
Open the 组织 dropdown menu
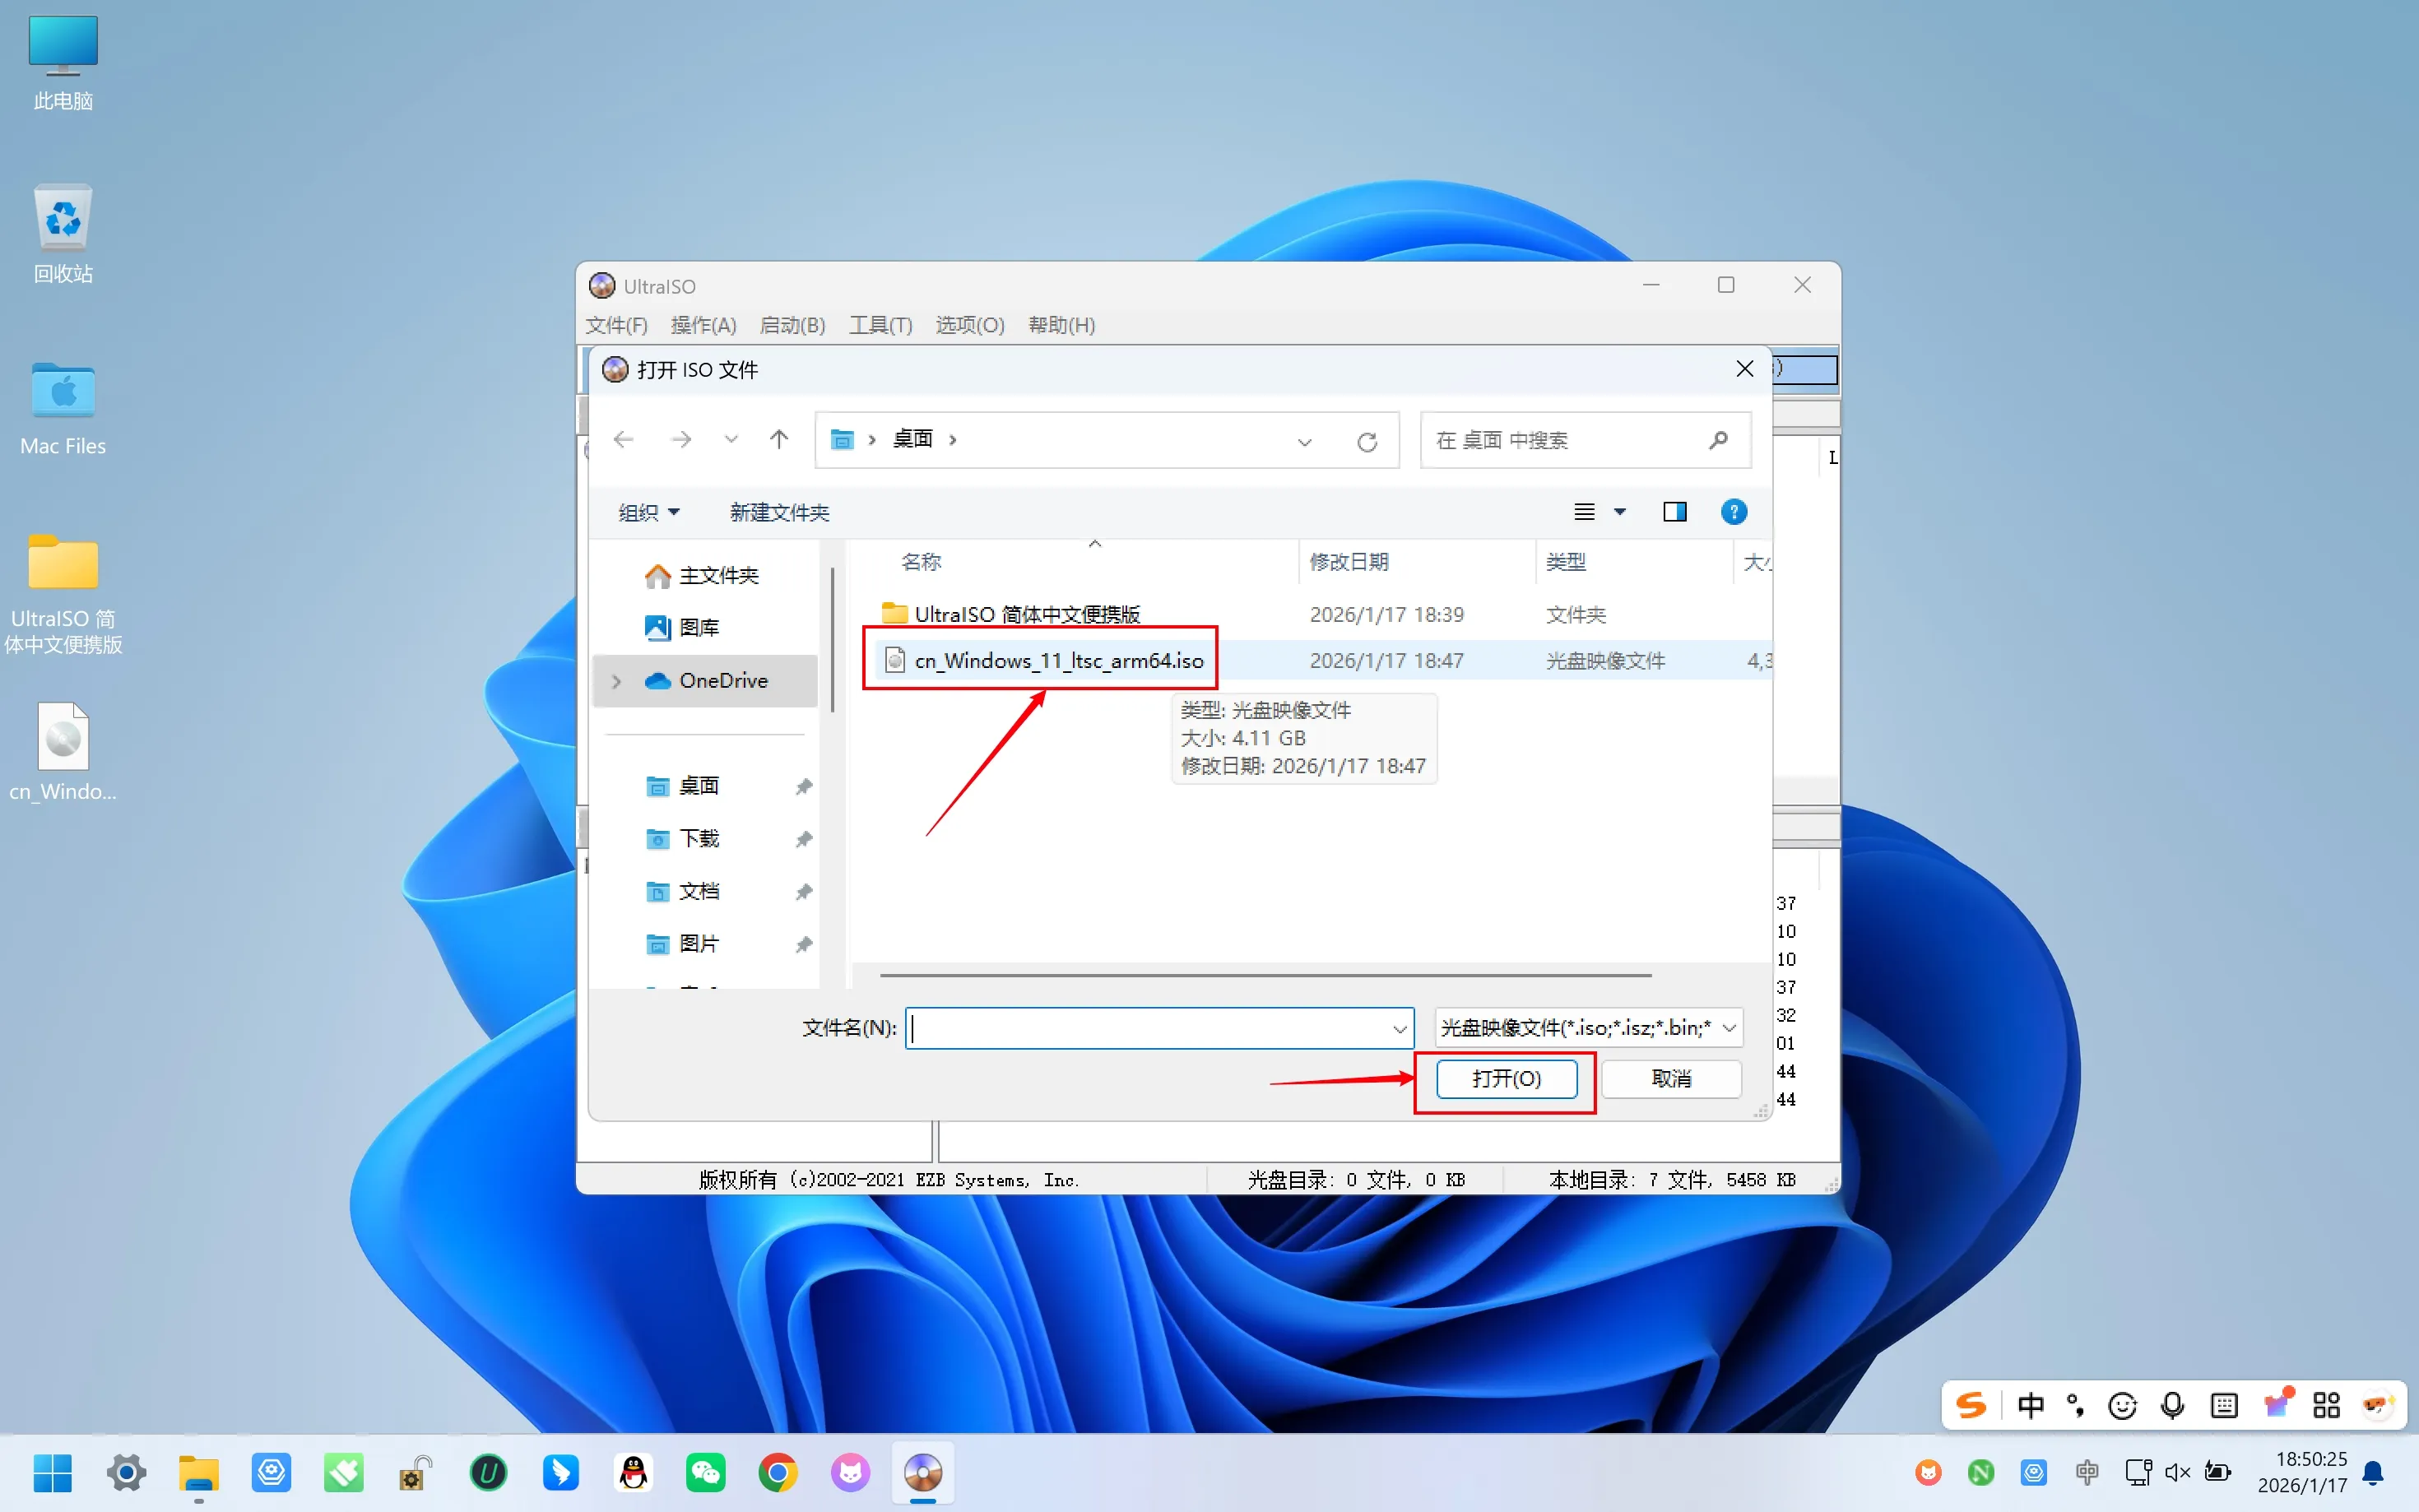pyautogui.click(x=648, y=512)
